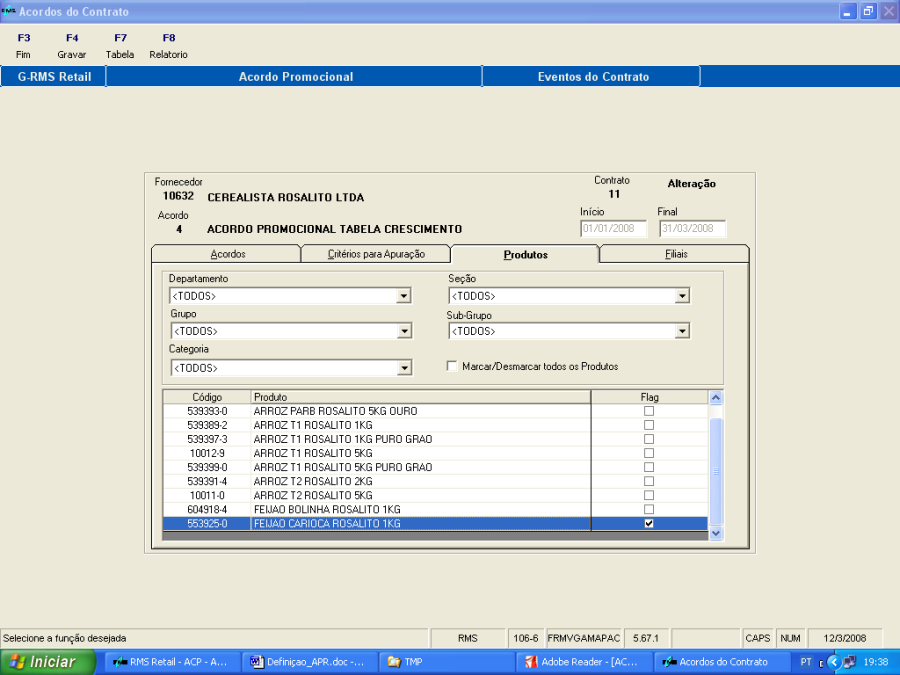Click the Produto column header
900x675 pixels.
[x=421, y=397]
